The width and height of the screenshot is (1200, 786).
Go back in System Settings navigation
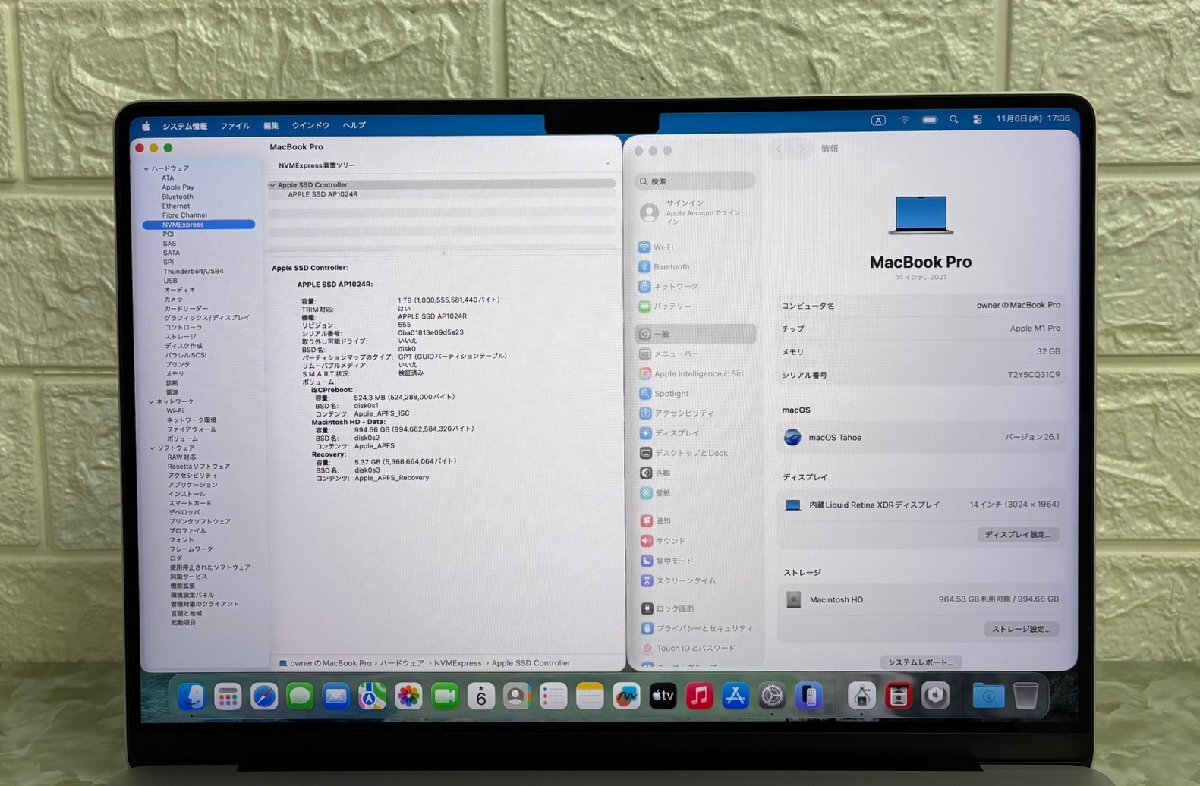click(781, 149)
